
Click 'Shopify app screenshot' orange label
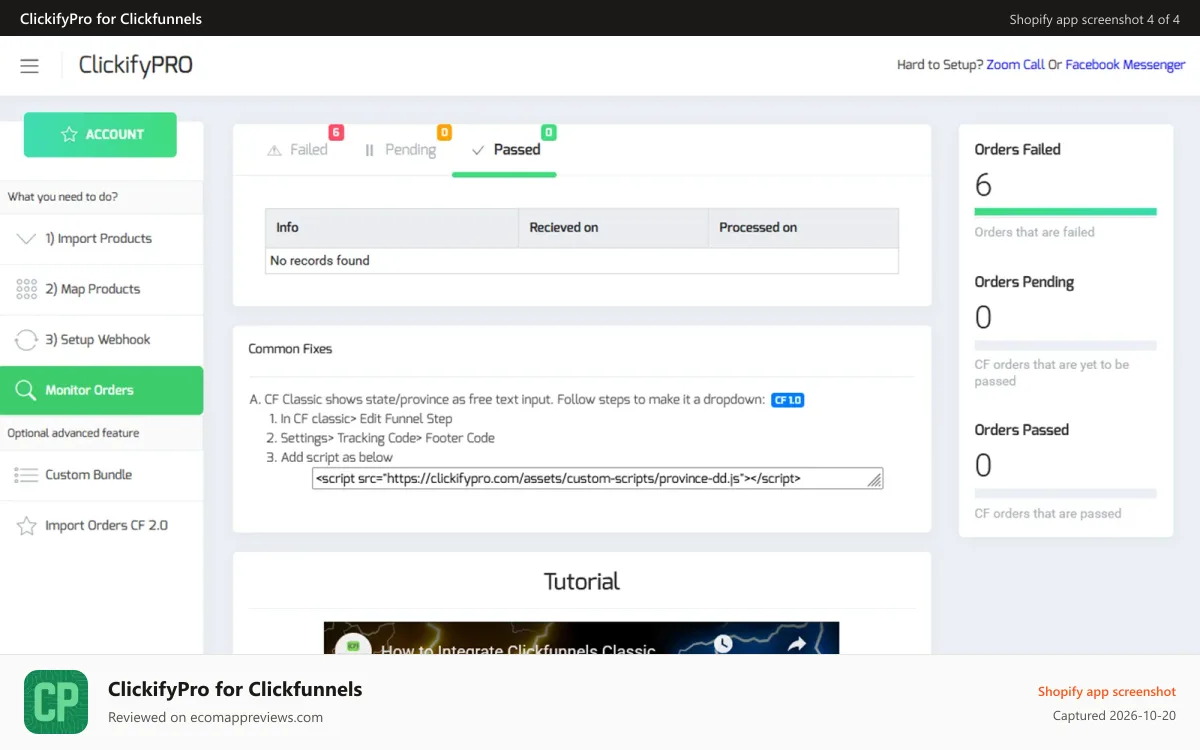(x=1107, y=692)
